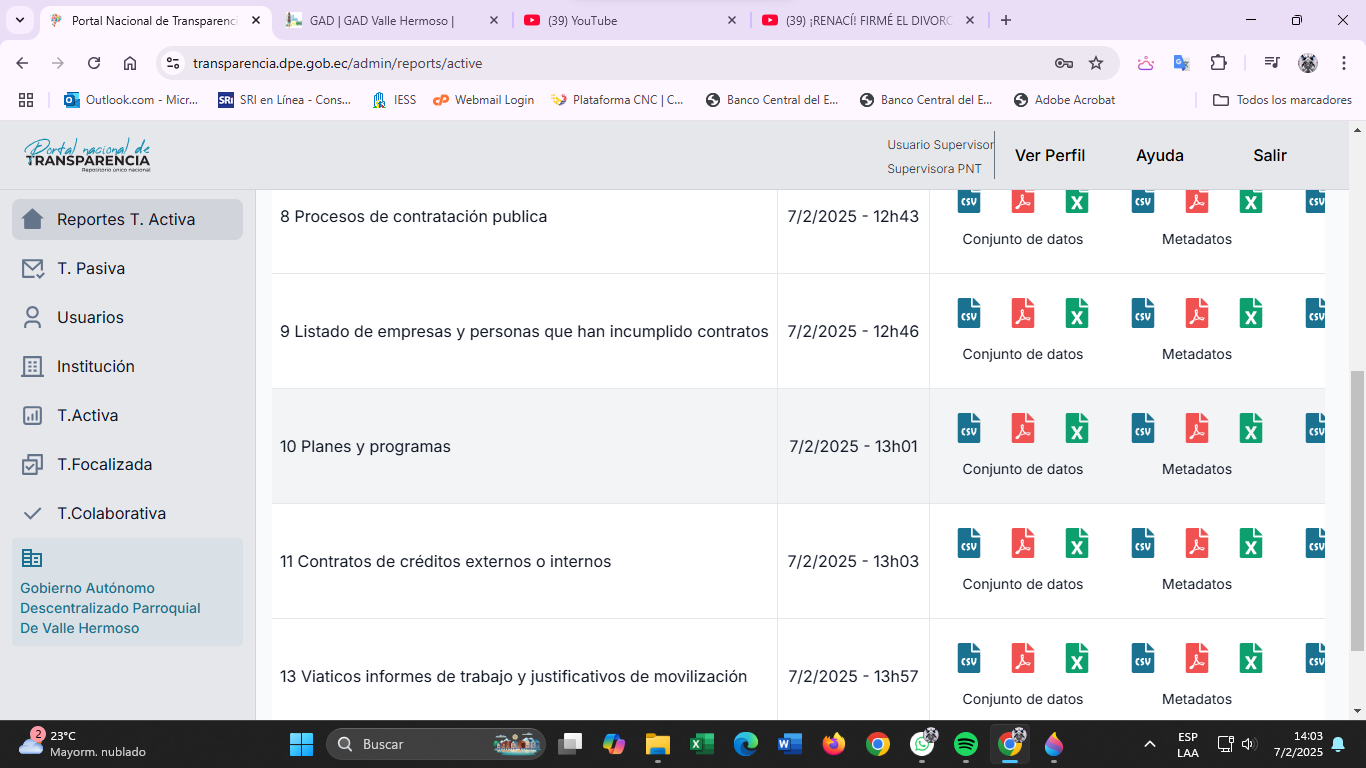This screenshot has width=1366, height=768.
Task: Download Excel metadata for Contratos de créditos
Action: pyautogui.click(x=1250, y=543)
